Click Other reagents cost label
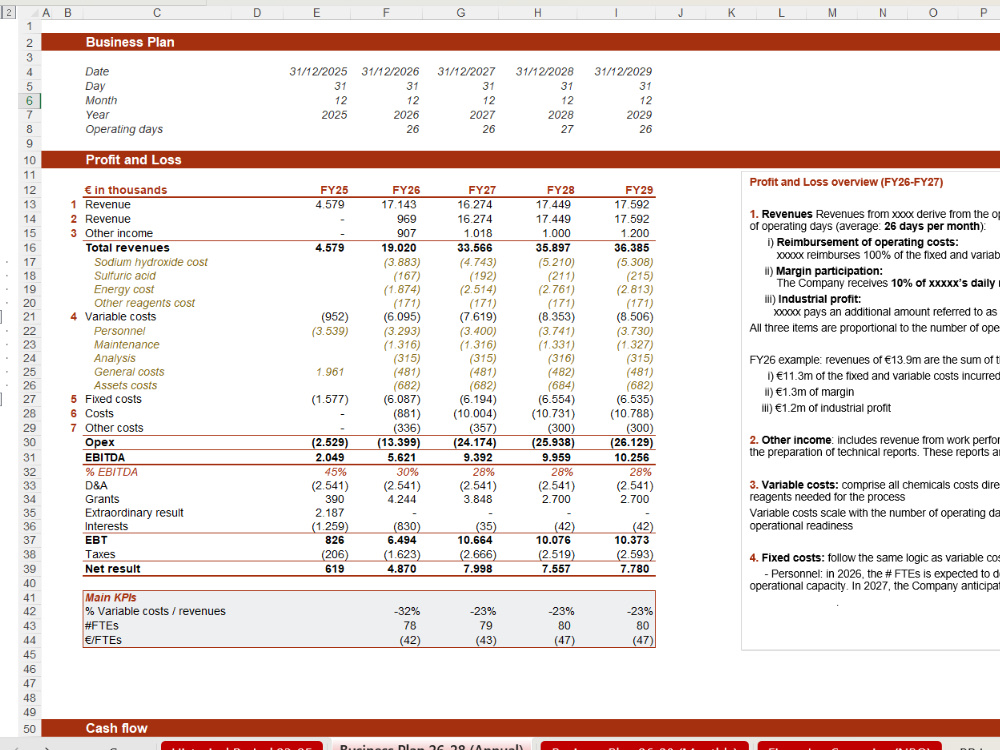 click(145, 304)
